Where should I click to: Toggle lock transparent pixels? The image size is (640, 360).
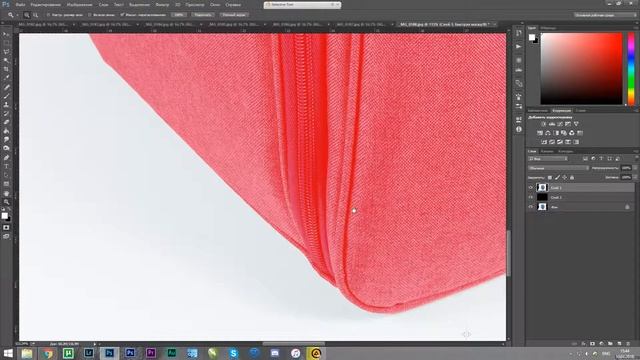click(x=550, y=178)
